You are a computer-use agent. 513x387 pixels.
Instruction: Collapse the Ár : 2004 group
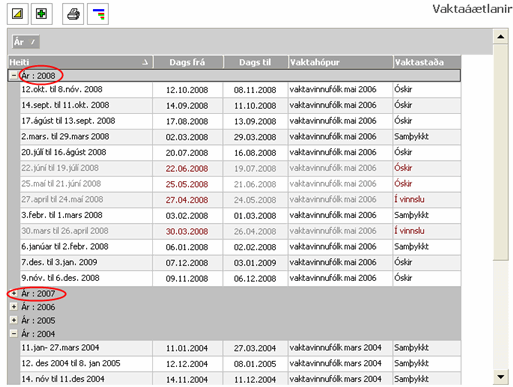(14, 333)
